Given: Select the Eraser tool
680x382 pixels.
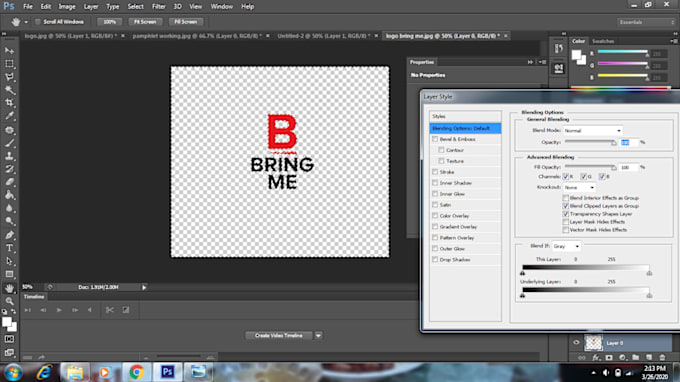Looking at the screenshot, I should (9, 182).
